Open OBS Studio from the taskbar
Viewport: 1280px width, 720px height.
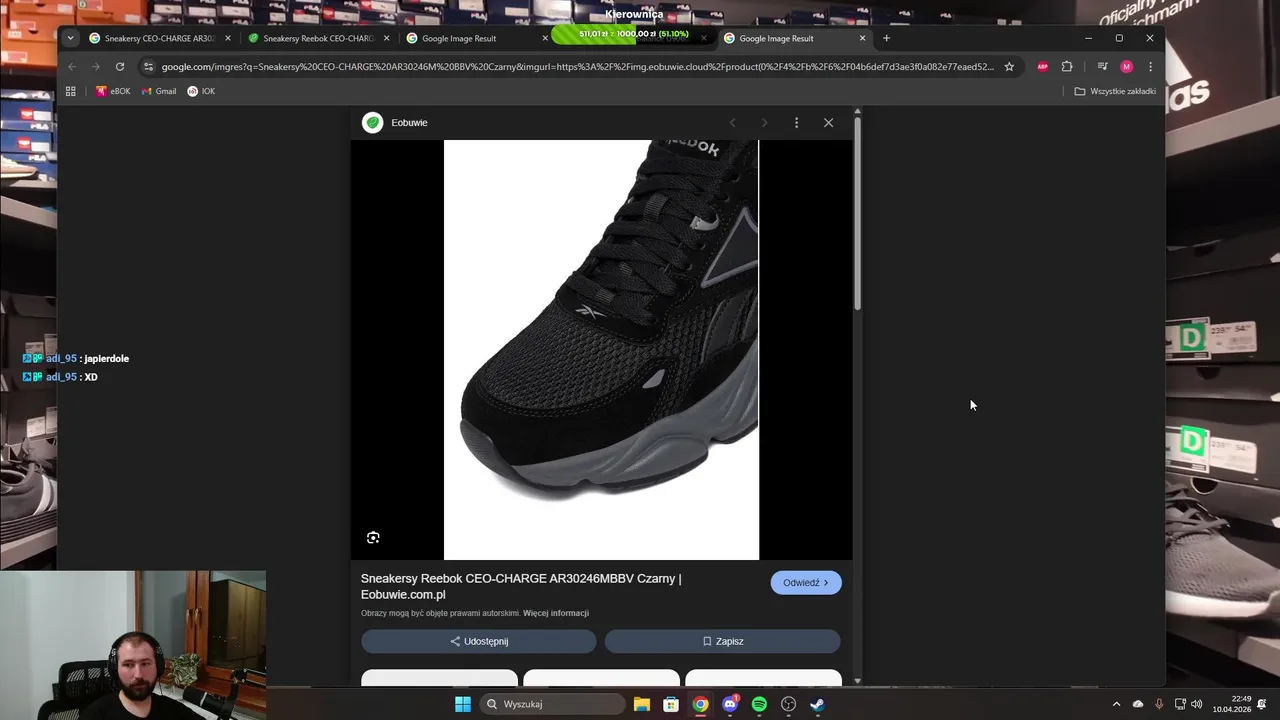click(788, 704)
